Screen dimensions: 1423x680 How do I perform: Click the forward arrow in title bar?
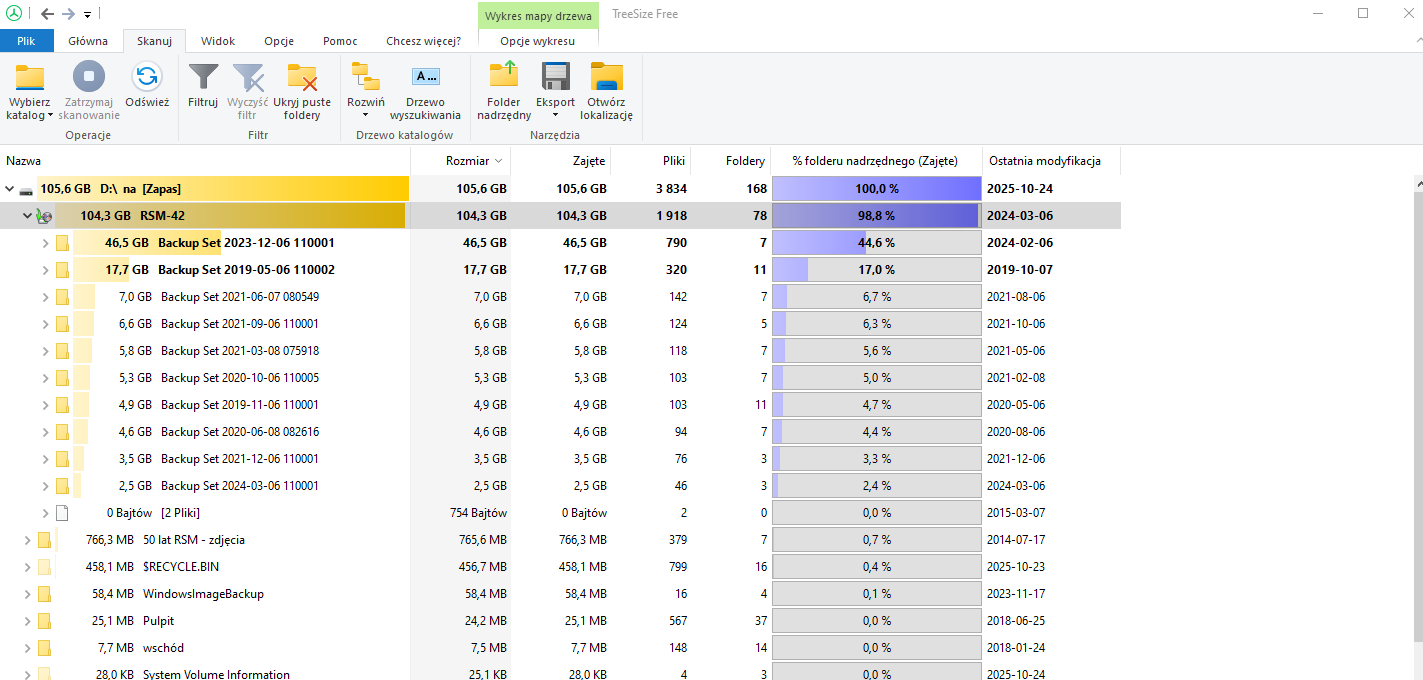coord(68,14)
